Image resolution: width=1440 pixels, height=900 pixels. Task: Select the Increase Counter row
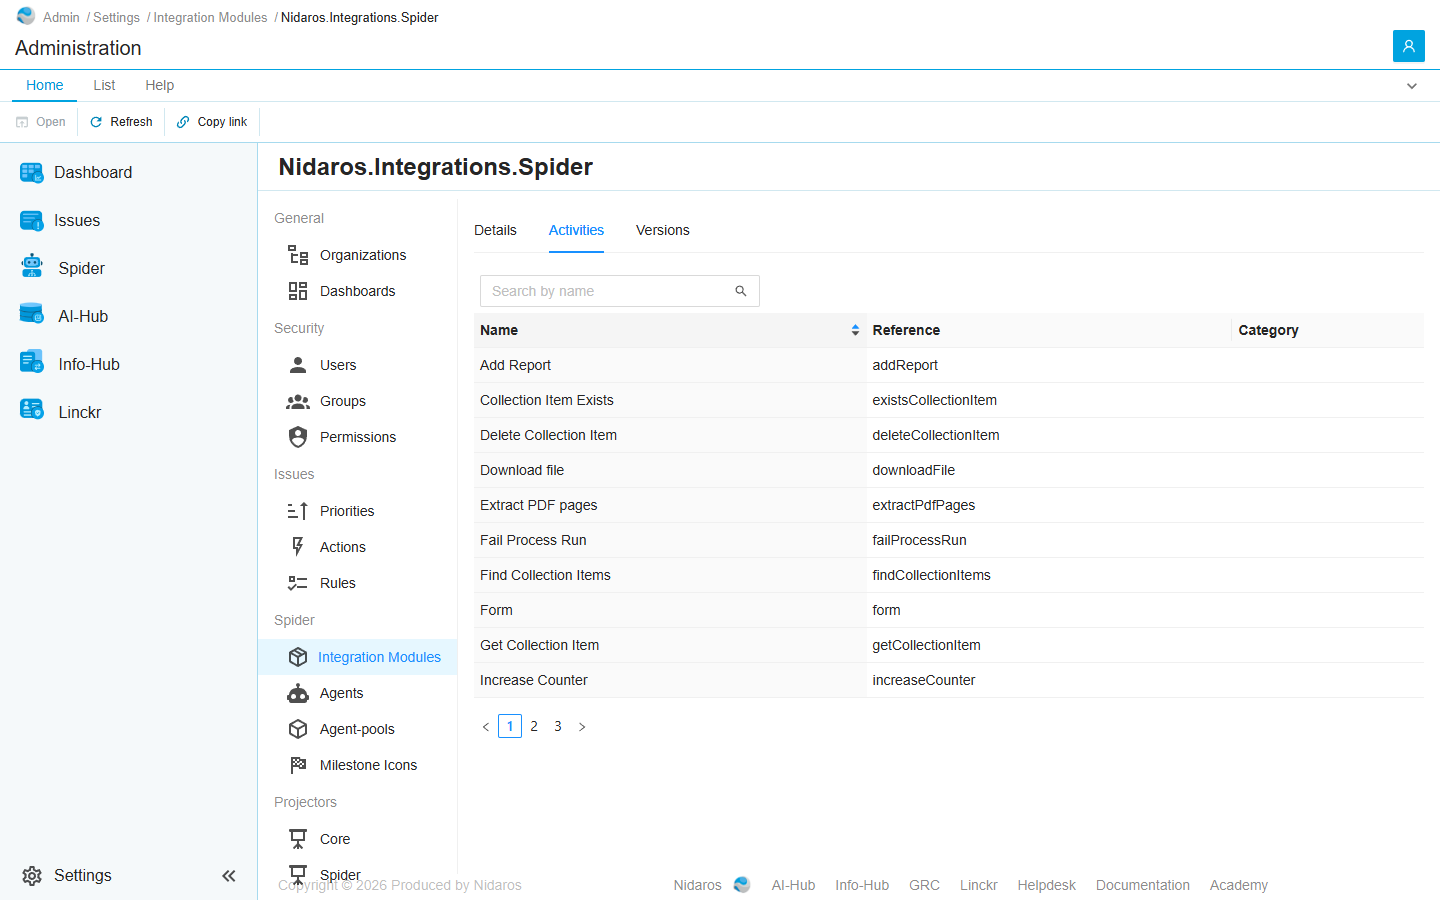point(949,680)
